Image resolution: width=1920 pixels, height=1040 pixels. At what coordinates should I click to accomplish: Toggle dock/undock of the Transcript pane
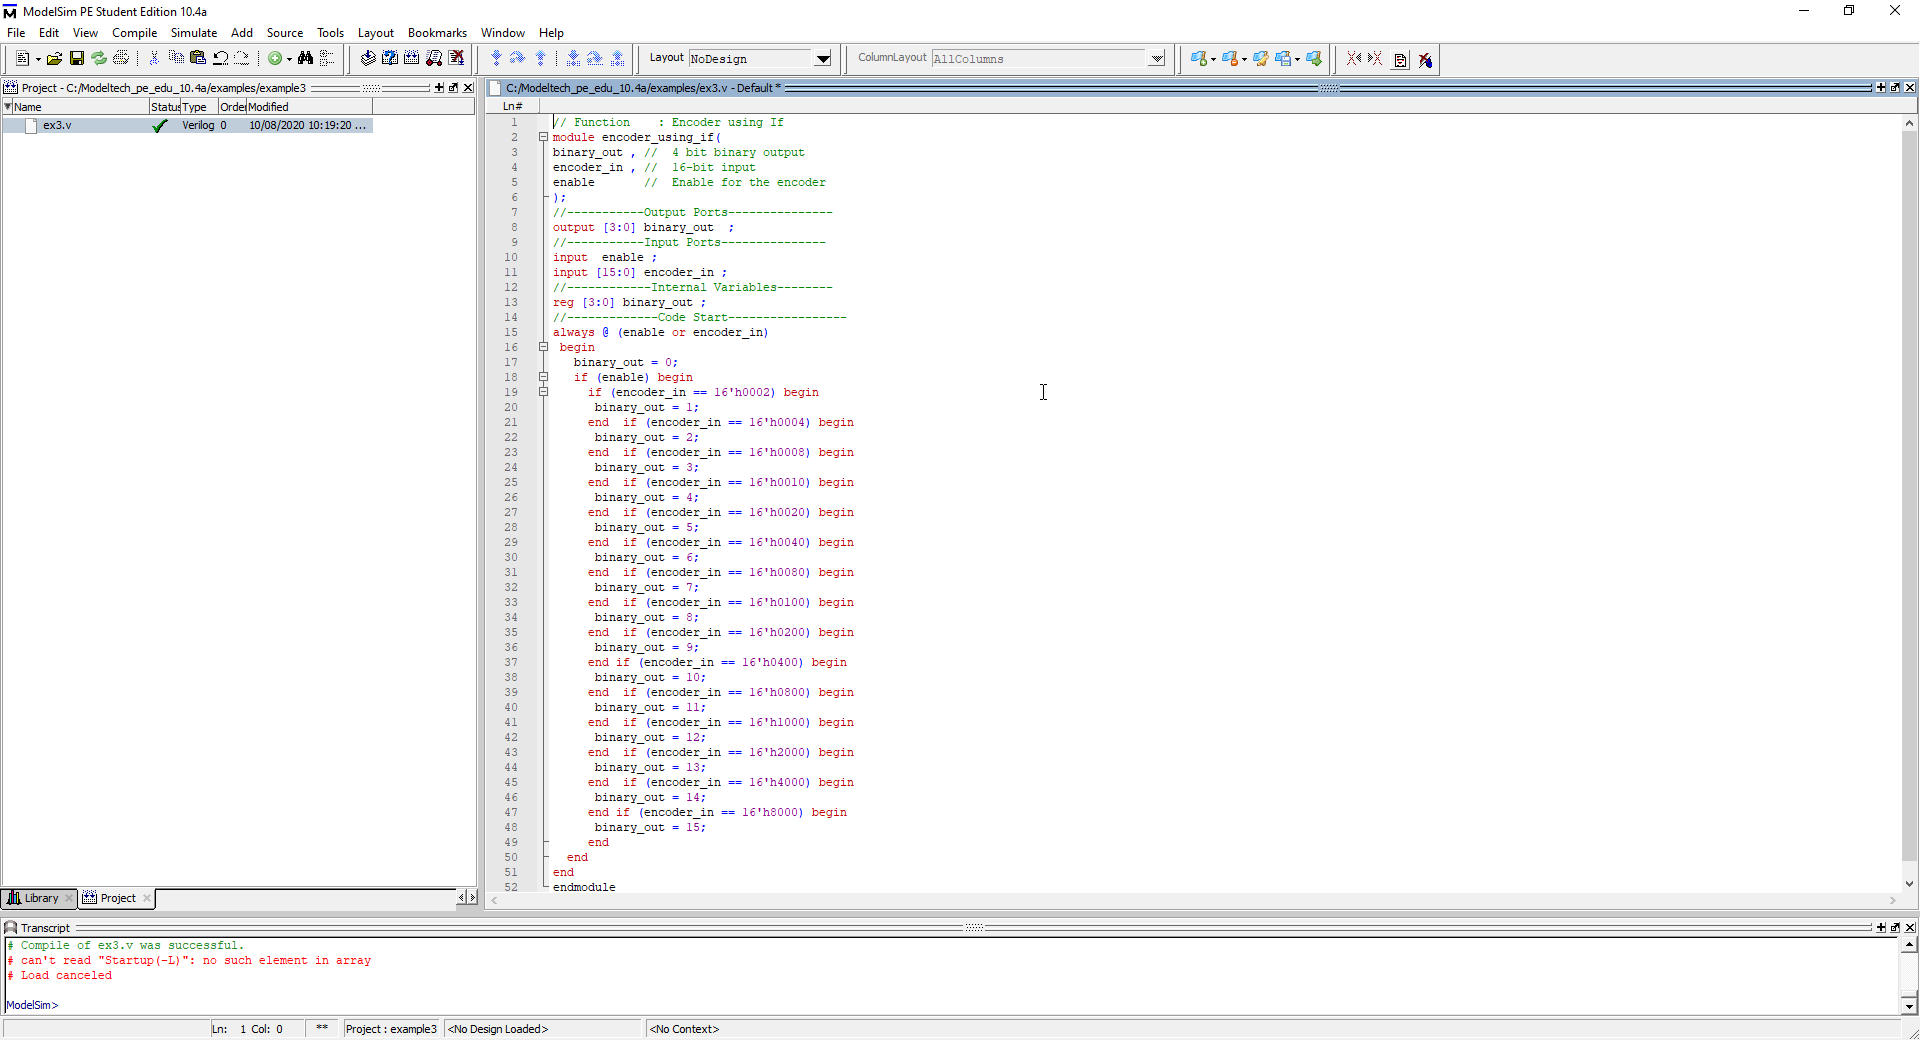coord(1895,928)
